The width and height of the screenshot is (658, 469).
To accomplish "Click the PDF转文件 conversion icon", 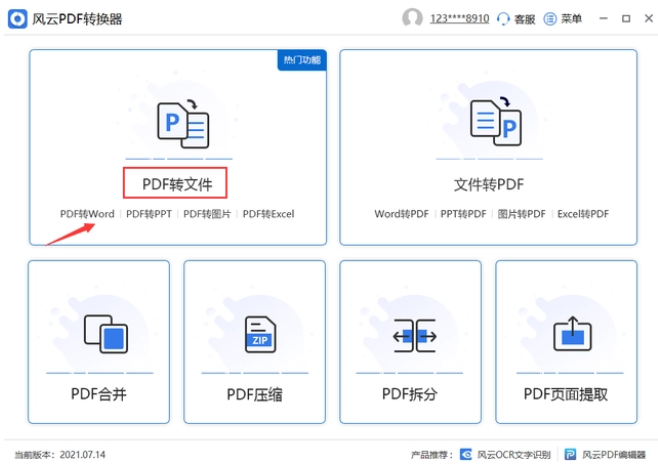I will [183, 124].
